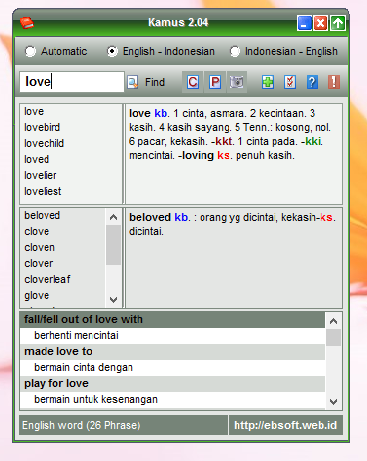Click the green up-arrow always-on-top button
The image size is (367, 461).
click(338, 23)
